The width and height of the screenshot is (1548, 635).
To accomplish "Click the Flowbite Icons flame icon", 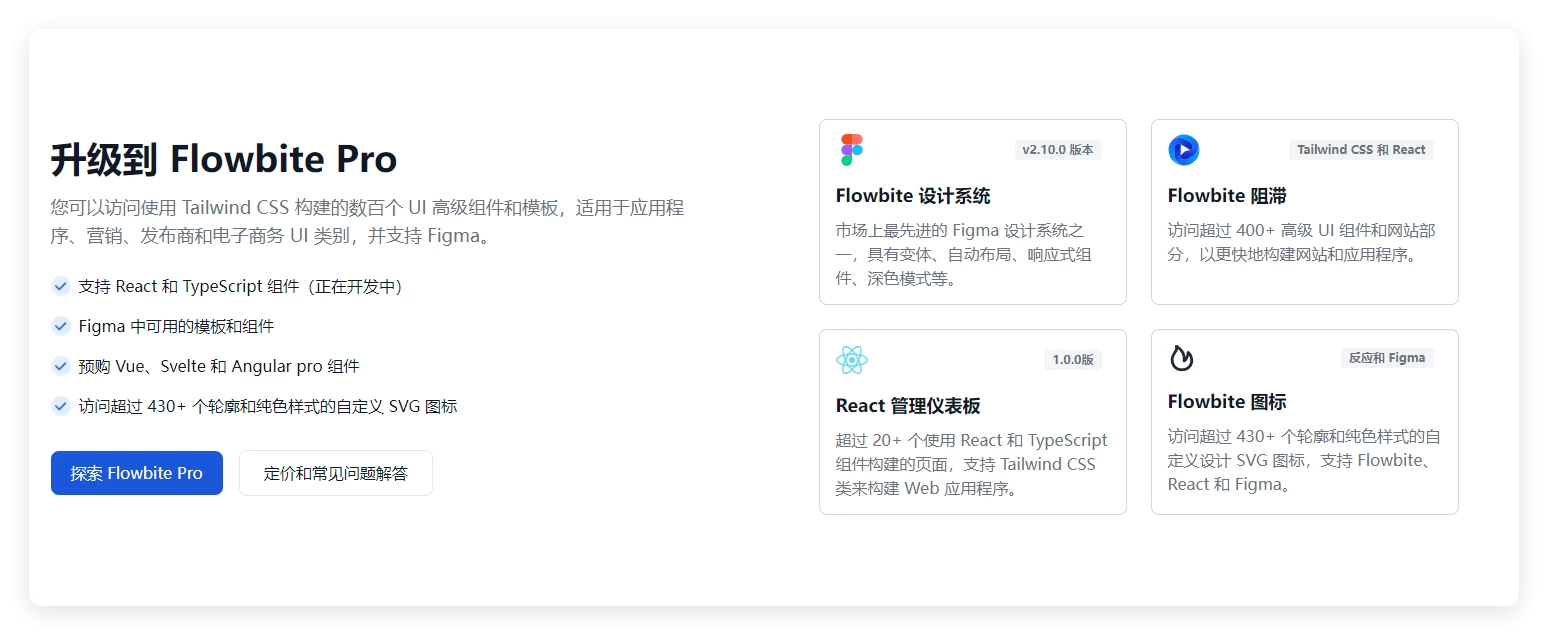I will [x=1182, y=358].
